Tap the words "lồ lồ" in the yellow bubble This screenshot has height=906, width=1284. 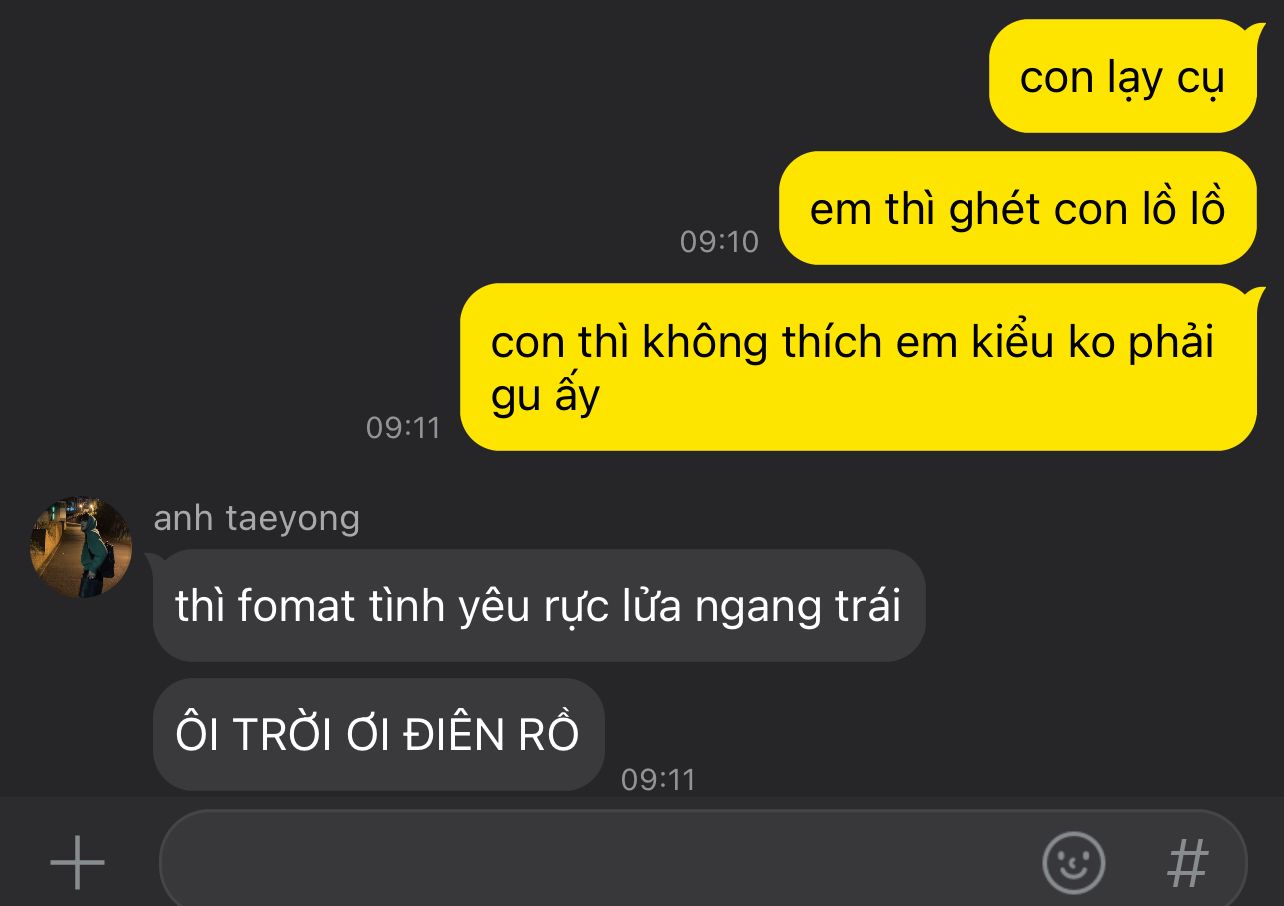pos(1170,209)
